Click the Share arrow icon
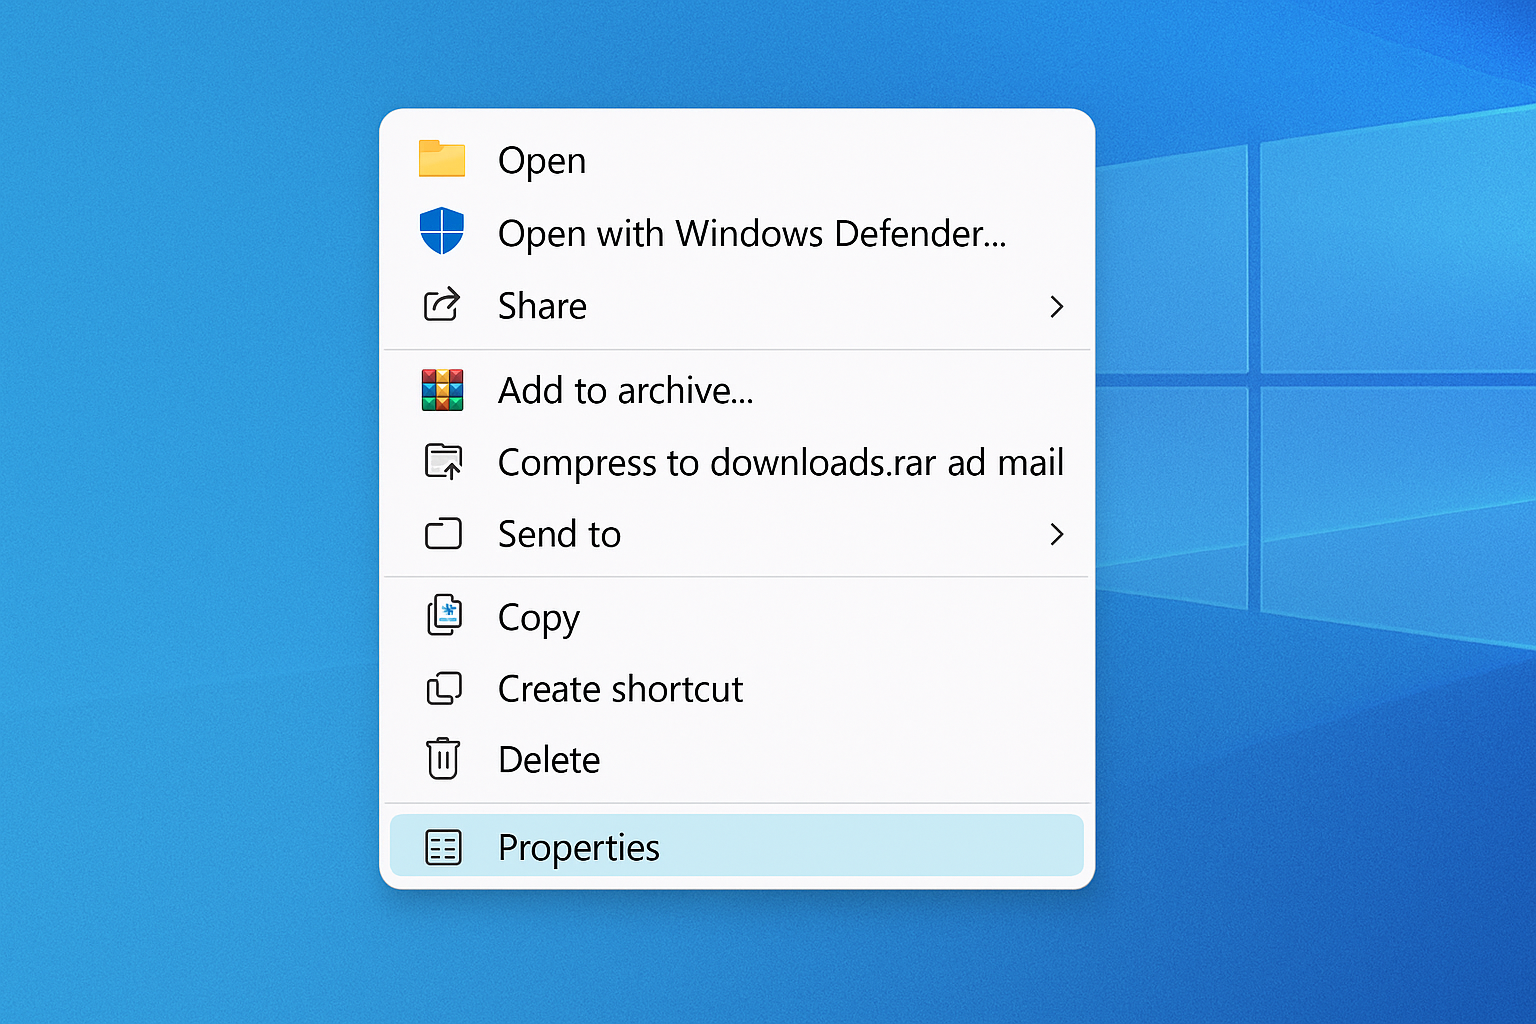1536x1024 pixels. tap(442, 304)
